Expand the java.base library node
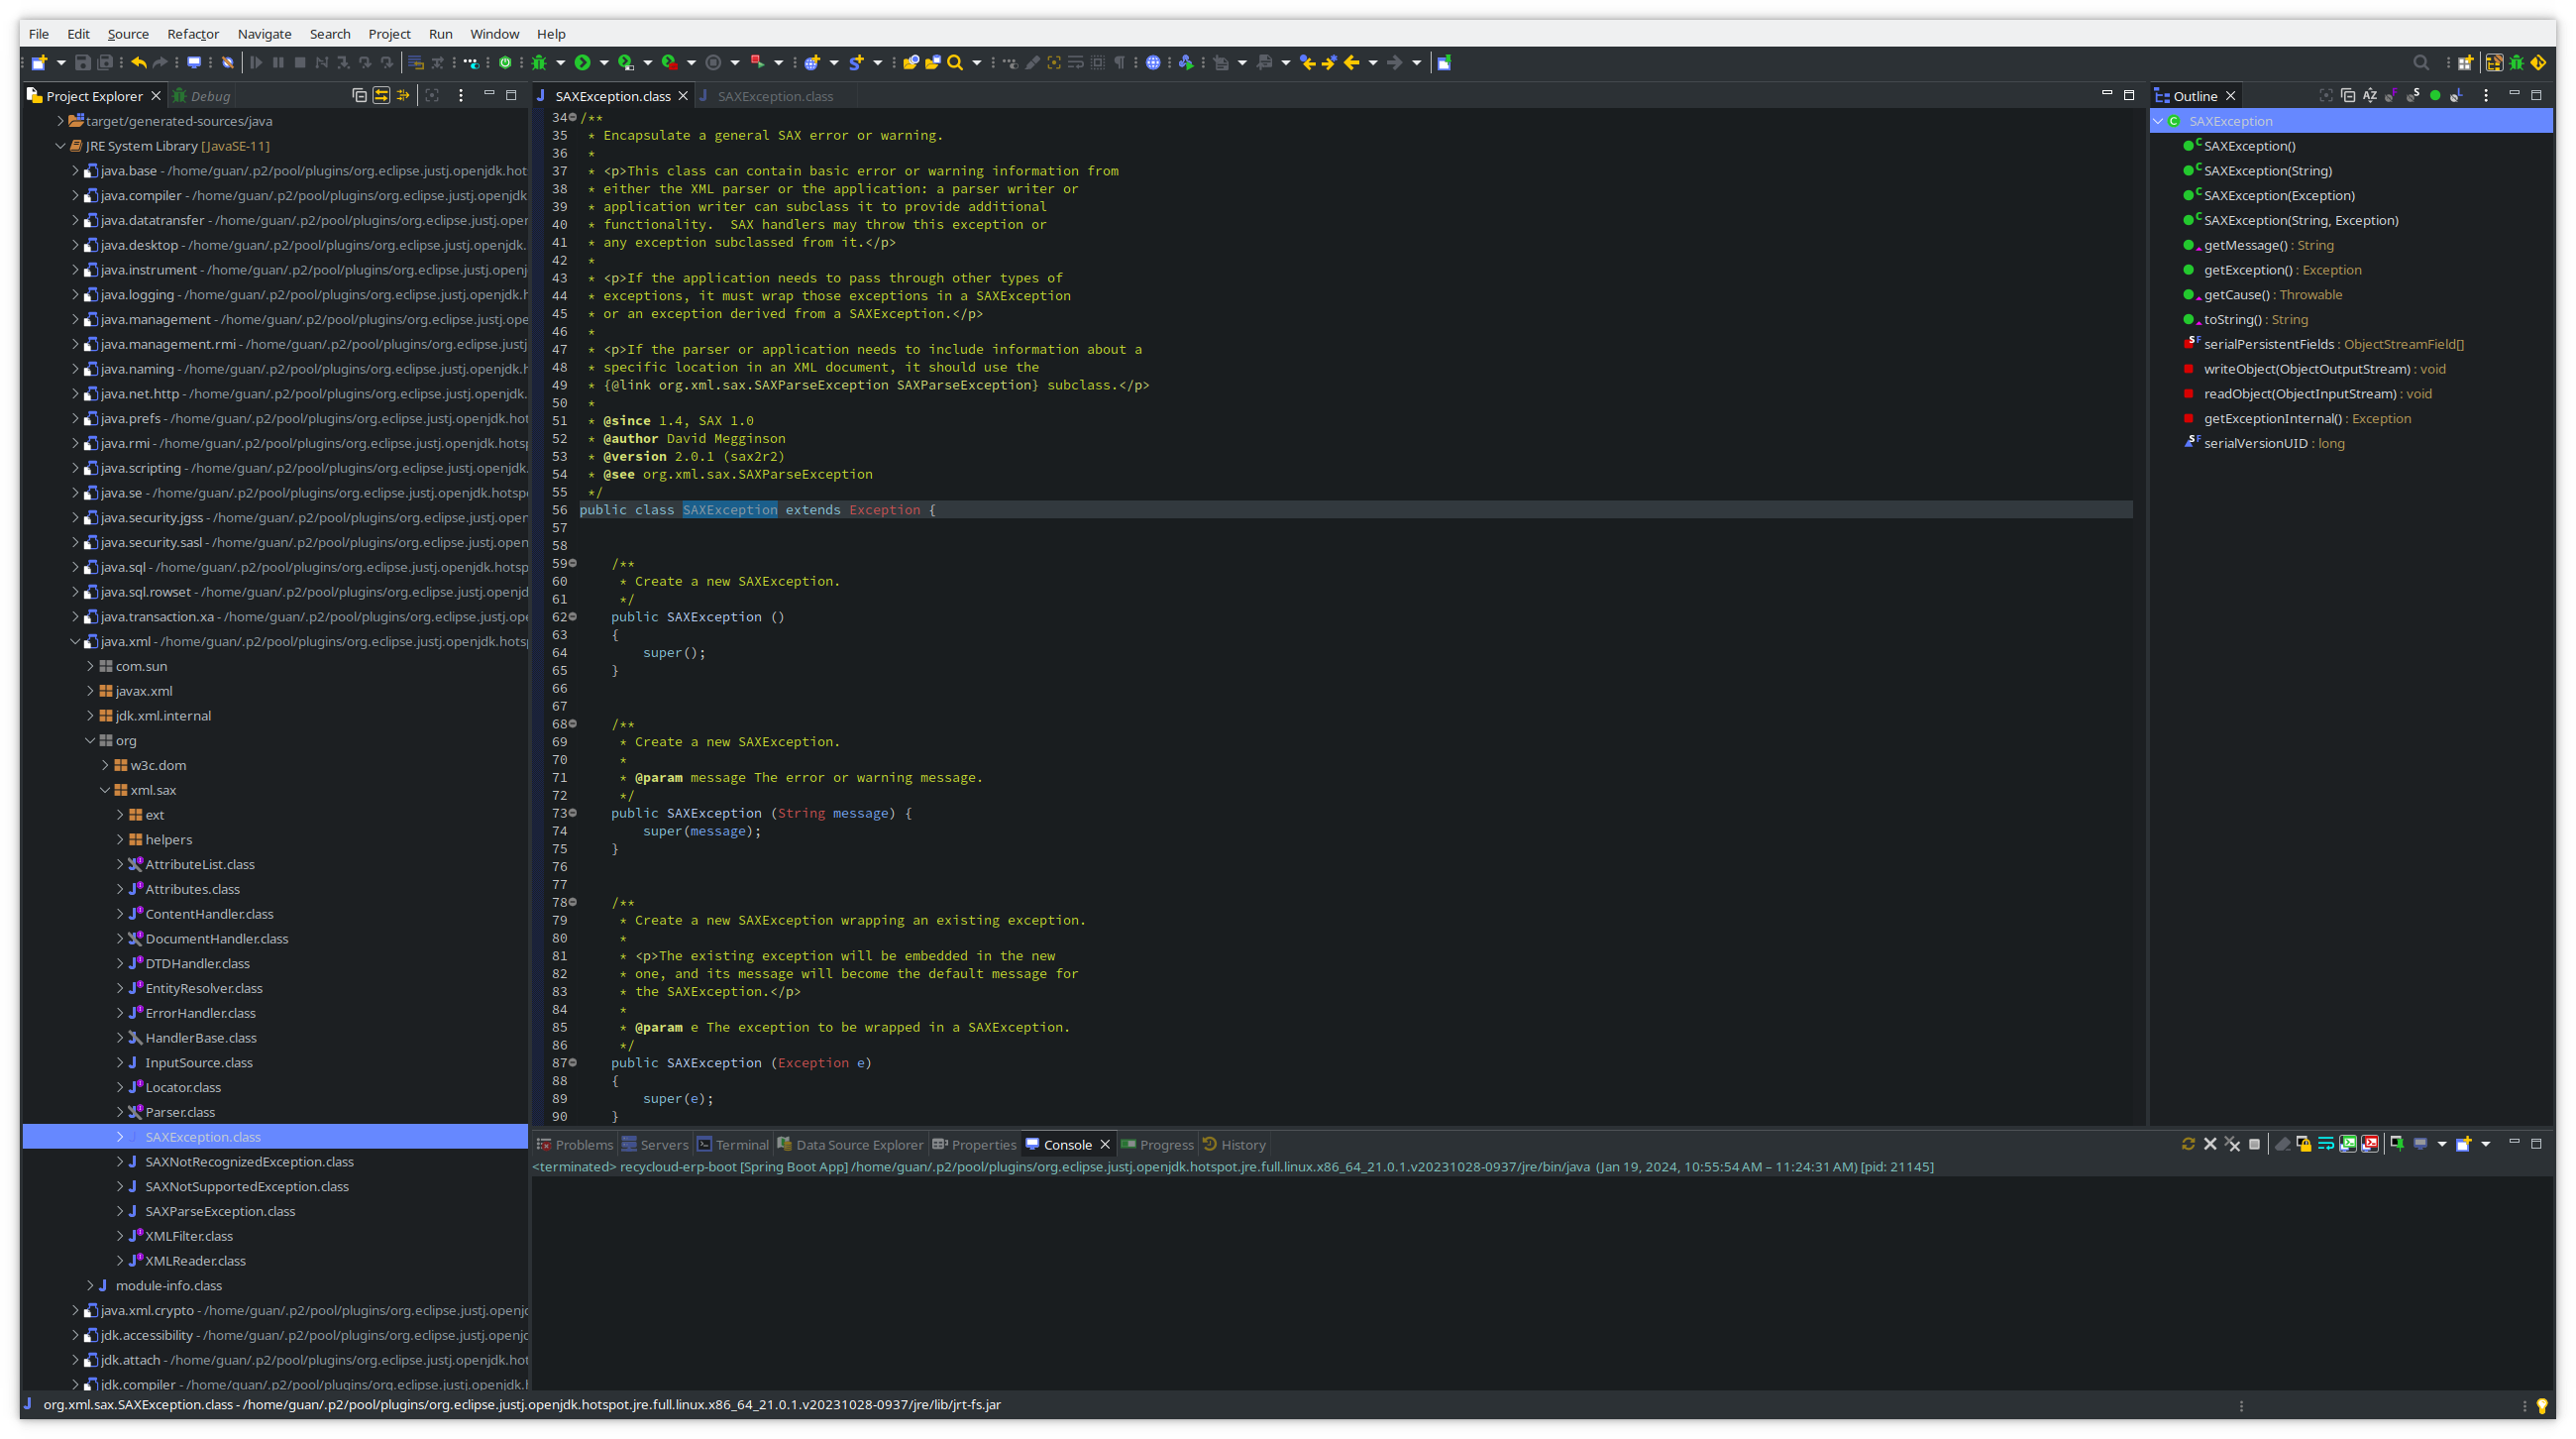2576x1439 pixels. [x=75, y=171]
